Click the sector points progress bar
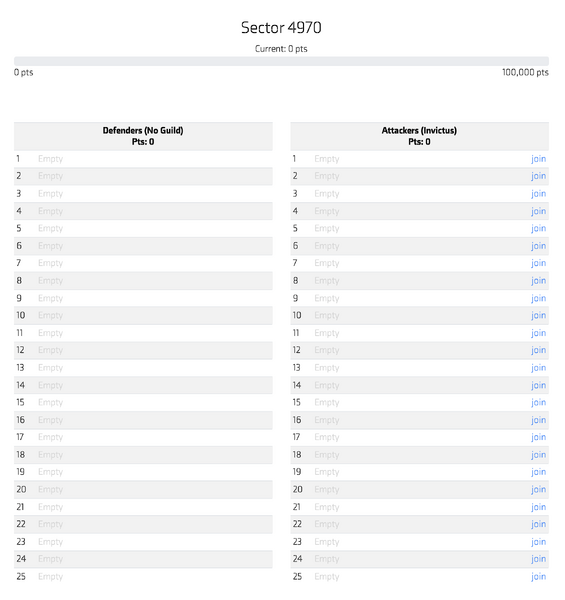565x600 pixels. (x=281, y=61)
